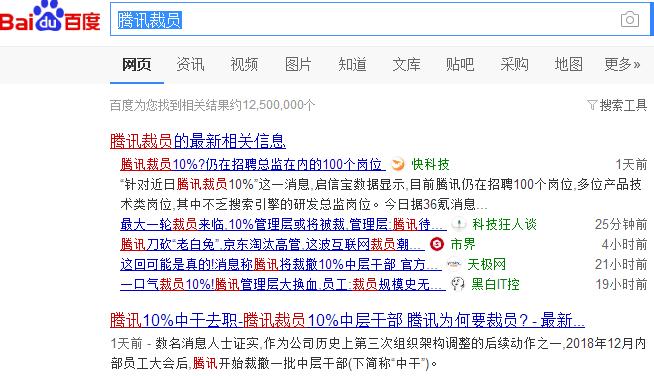Click the 4小时前 timestamp
The height and width of the screenshot is (376, 654).
tap(624, 244)
